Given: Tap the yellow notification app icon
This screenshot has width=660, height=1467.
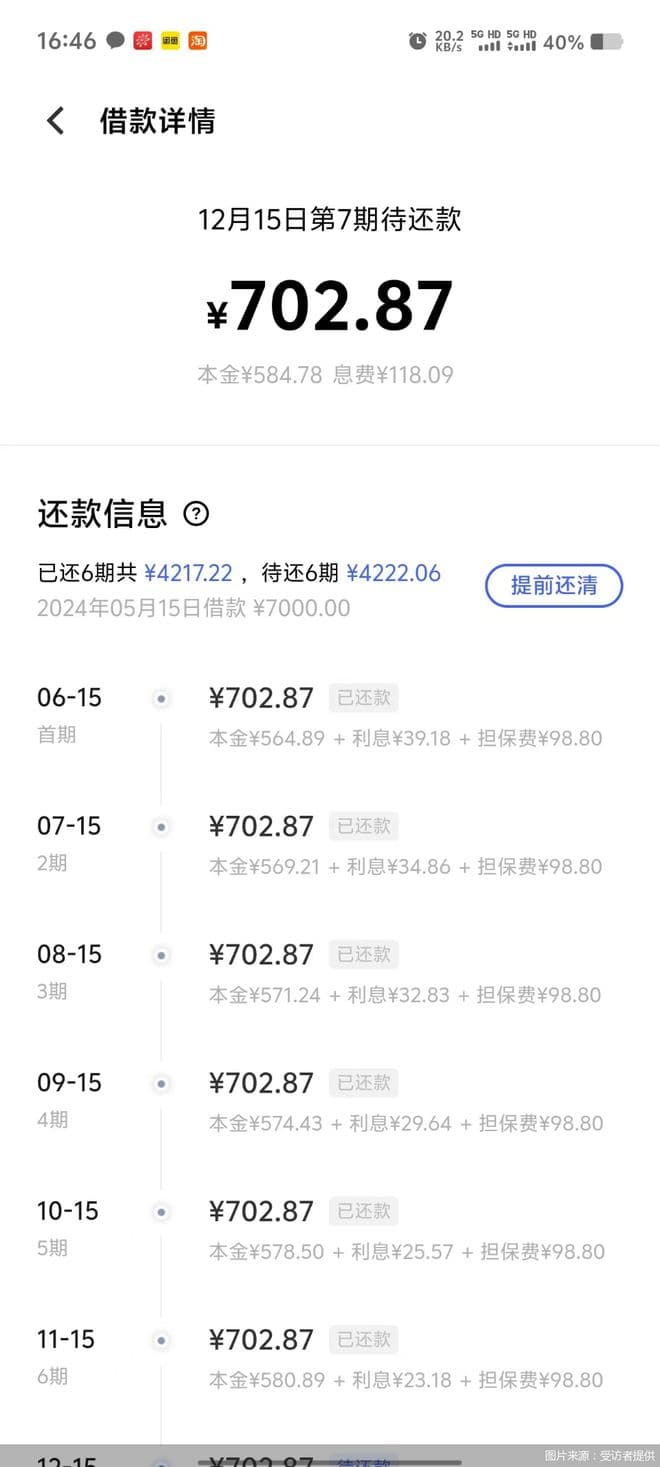Looking at the screenshot, I should [x=170, y=41].
